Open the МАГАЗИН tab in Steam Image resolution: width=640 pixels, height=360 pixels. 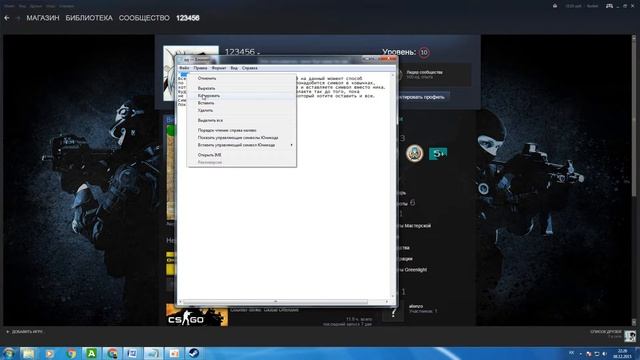coord(43,18)
